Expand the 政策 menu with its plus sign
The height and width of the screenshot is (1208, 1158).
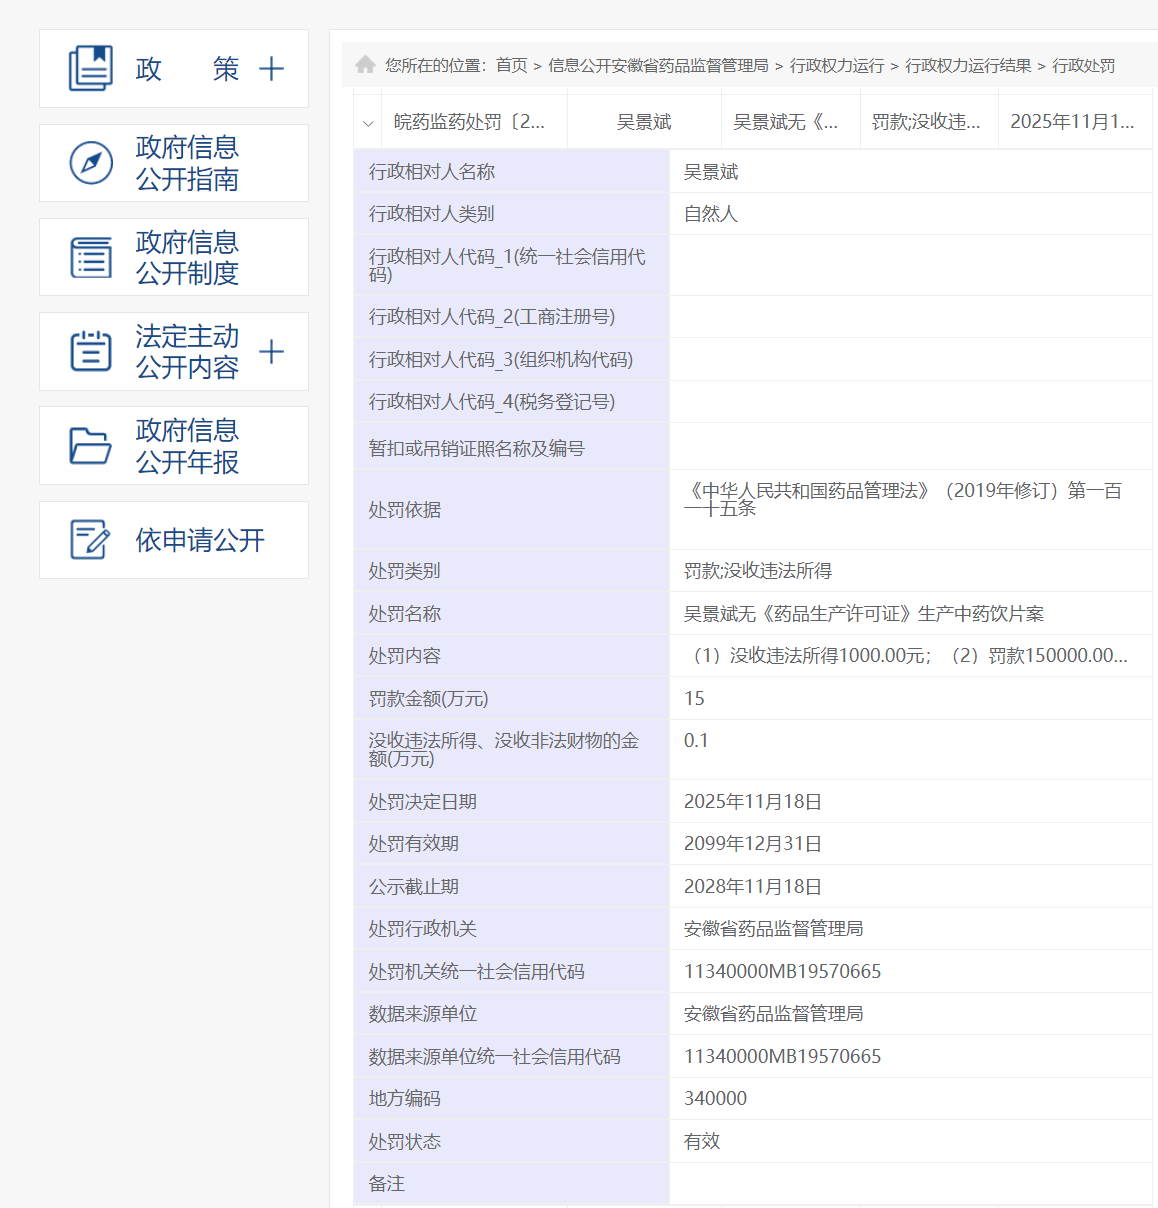[271, 69]
